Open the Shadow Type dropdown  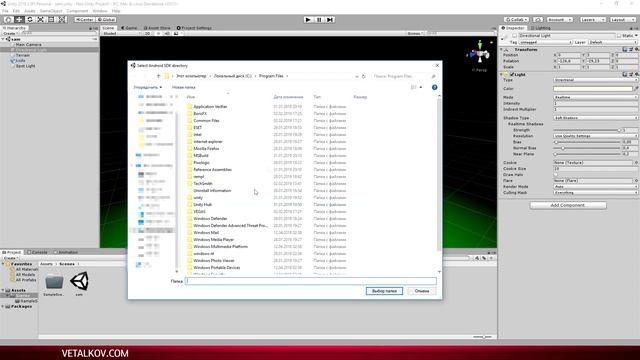[596, 118]
